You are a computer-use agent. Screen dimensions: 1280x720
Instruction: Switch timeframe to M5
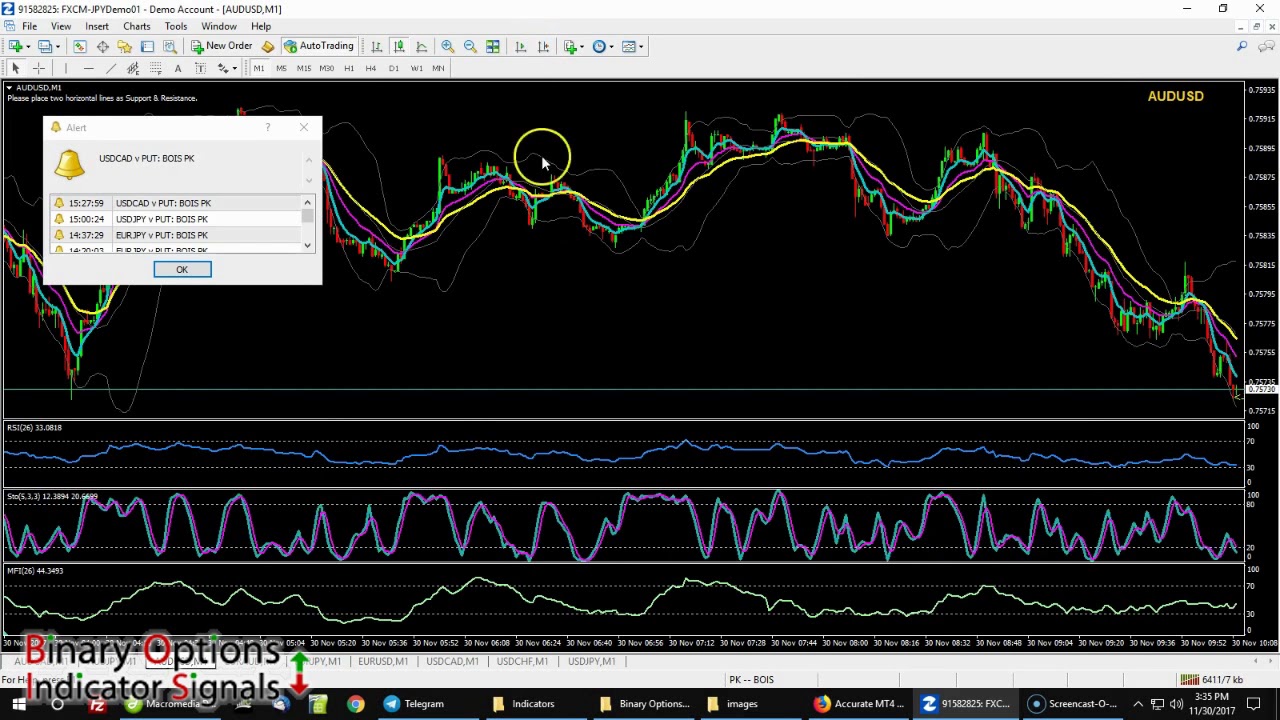tap(281, 68)
